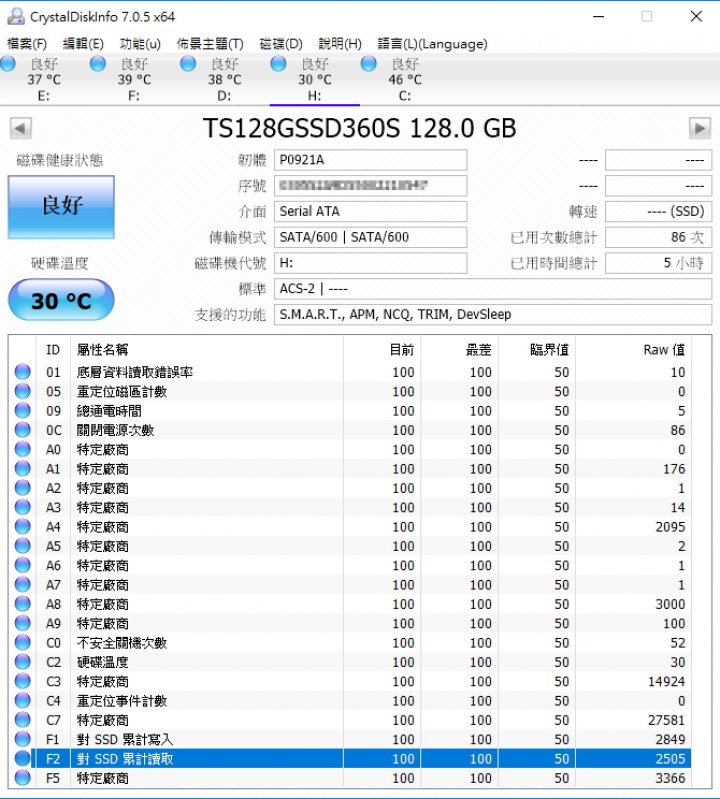Image resolution: width=720 pixels, height=799 pixels.
Task: Open the 磁碟(D) menu
Action: tap(281, 44)
